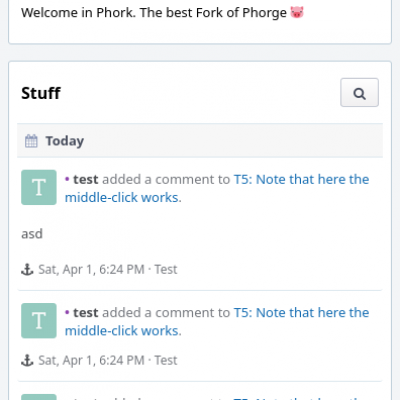Click the Welcome in Phork text
400x400 pixels.
click(78, 13)
